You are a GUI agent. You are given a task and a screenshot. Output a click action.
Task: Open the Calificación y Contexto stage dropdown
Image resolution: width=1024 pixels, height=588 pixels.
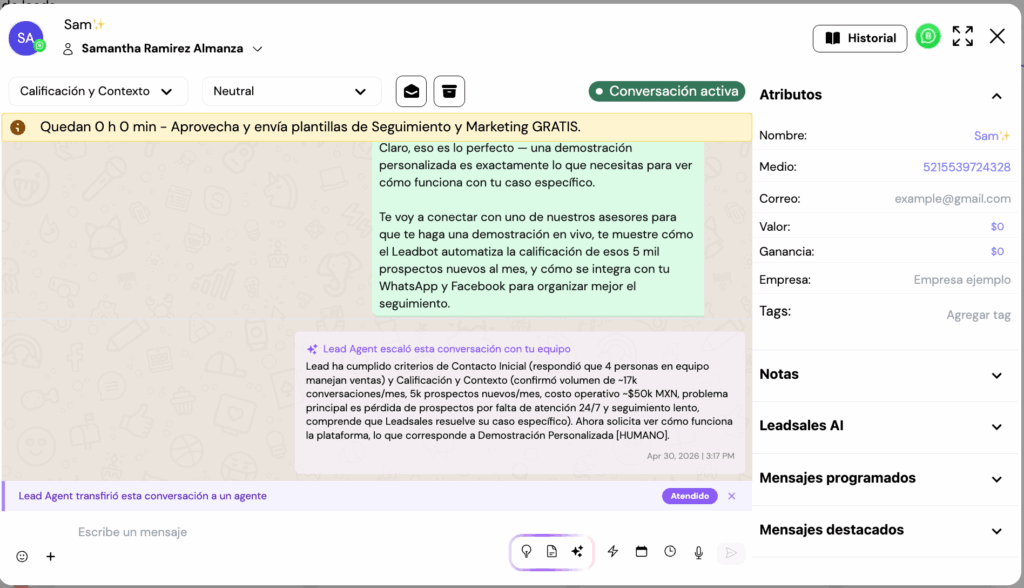tap(98, 91)
